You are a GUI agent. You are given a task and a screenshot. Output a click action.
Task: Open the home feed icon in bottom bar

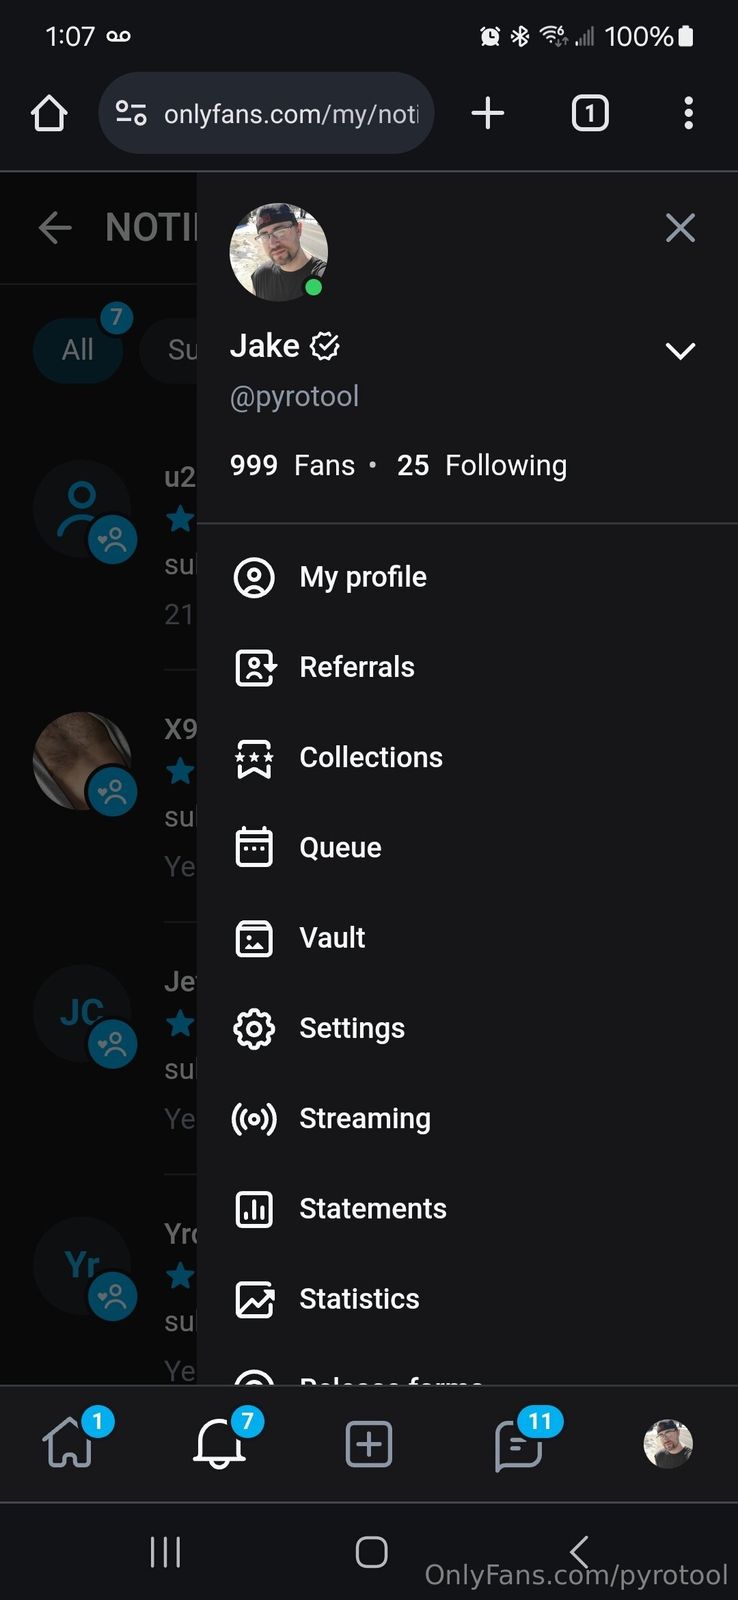point(70,1445)
